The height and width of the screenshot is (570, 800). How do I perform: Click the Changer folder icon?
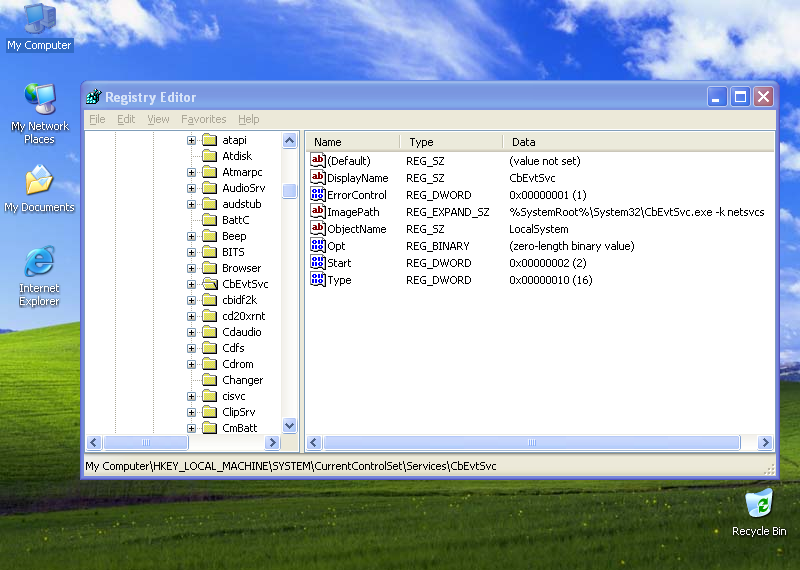[210, 380]
